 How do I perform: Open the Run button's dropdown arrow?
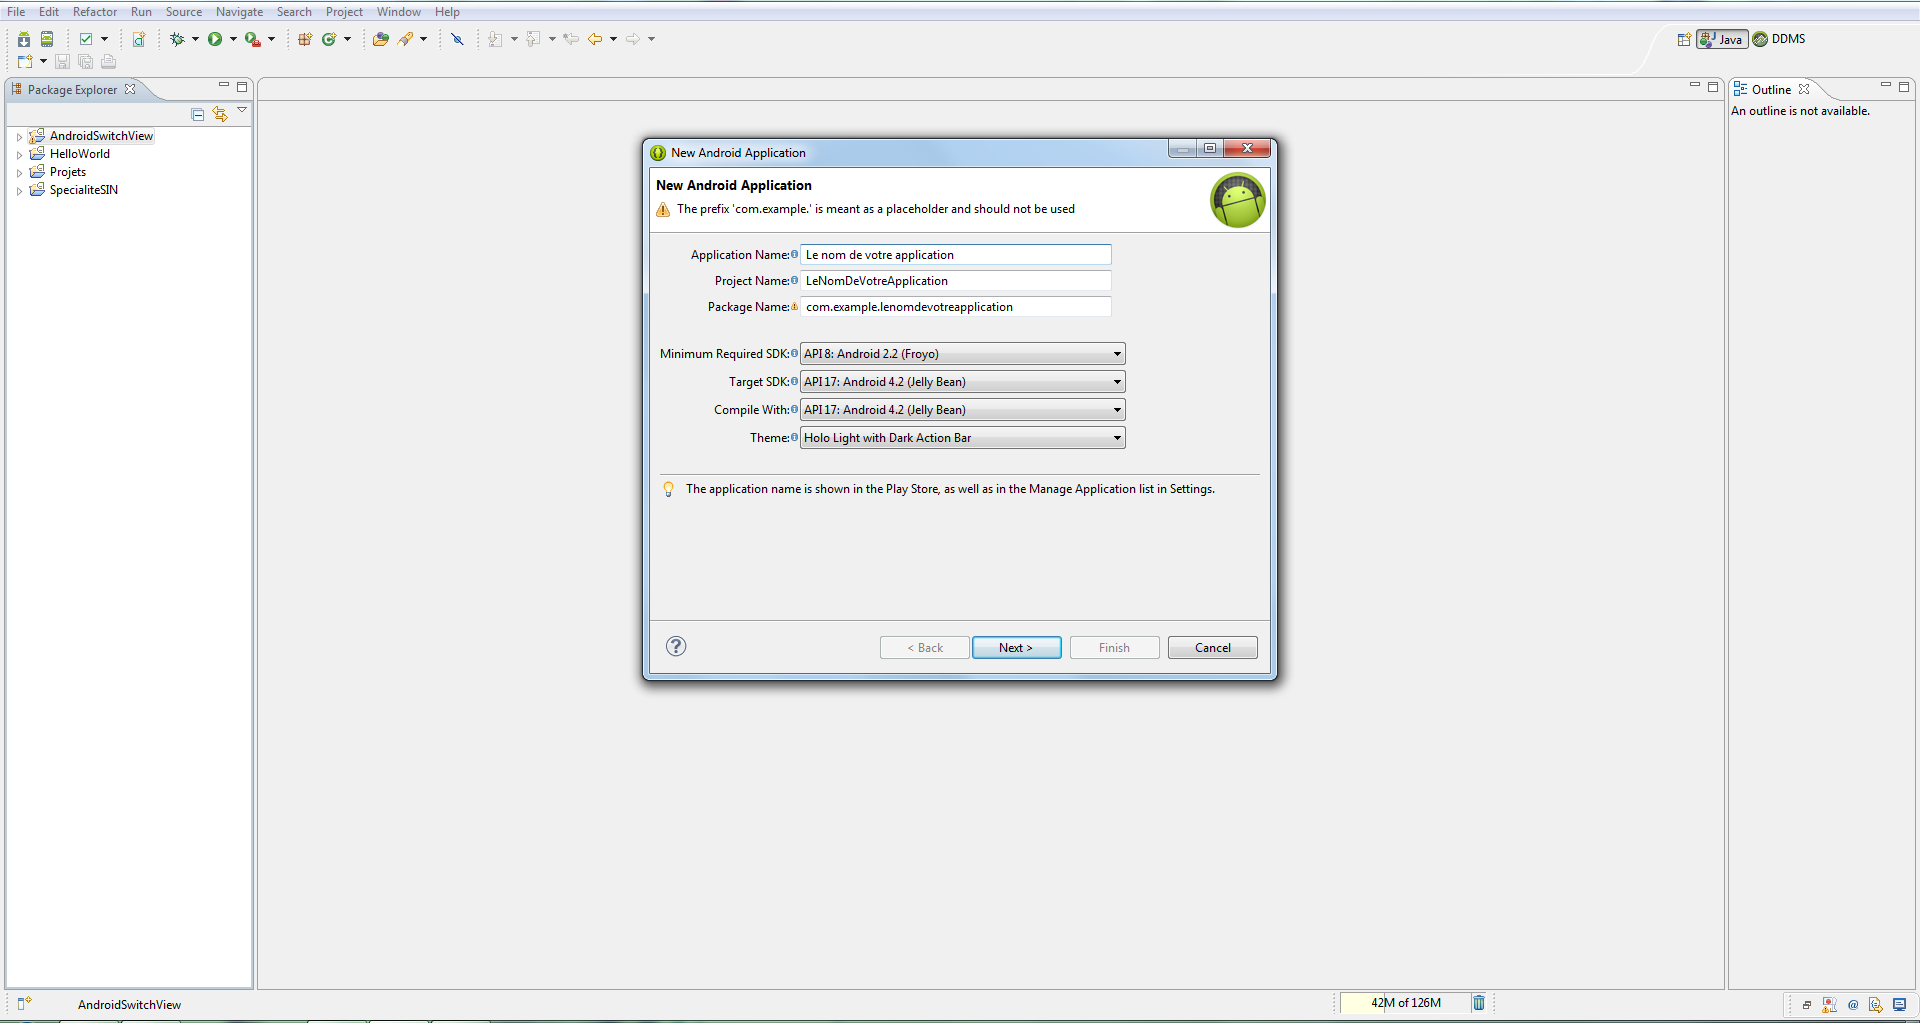233,39
